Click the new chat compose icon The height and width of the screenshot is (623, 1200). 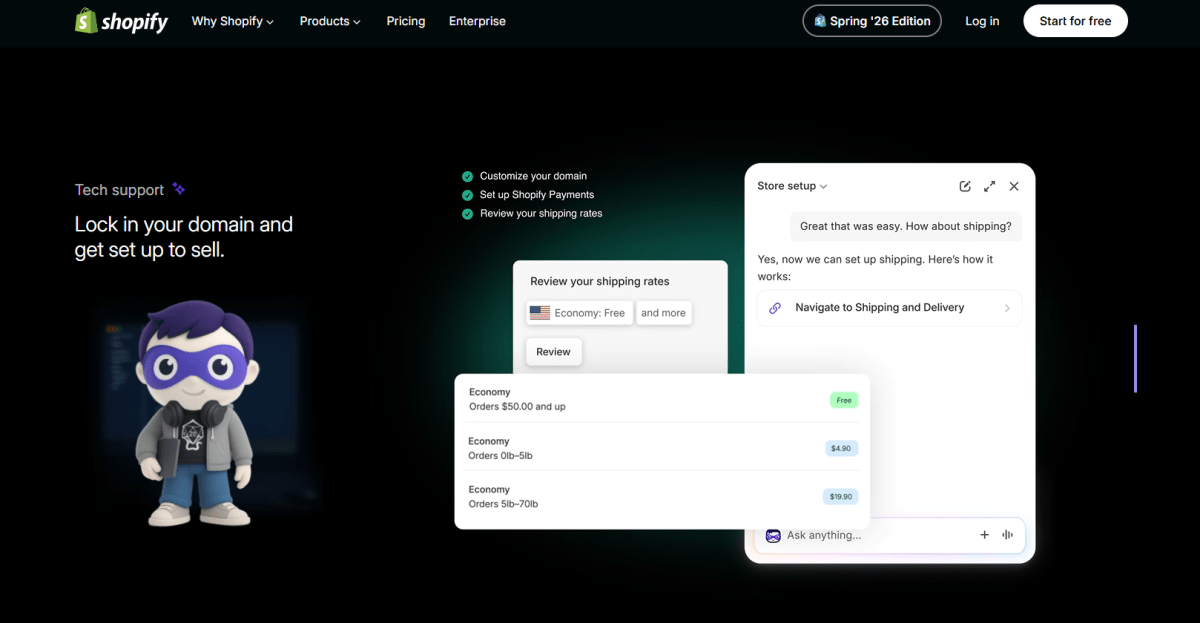pyautogui.click(x=965, y=186)
